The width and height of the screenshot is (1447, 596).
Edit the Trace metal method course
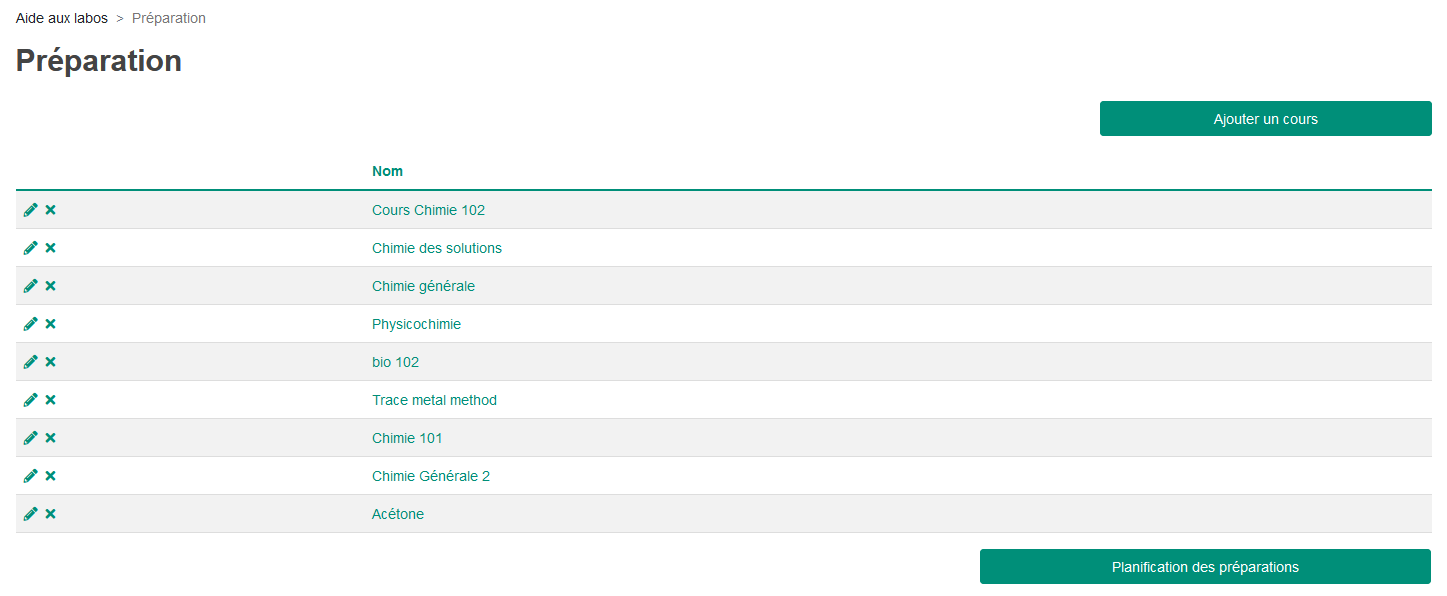coord(31,400)
